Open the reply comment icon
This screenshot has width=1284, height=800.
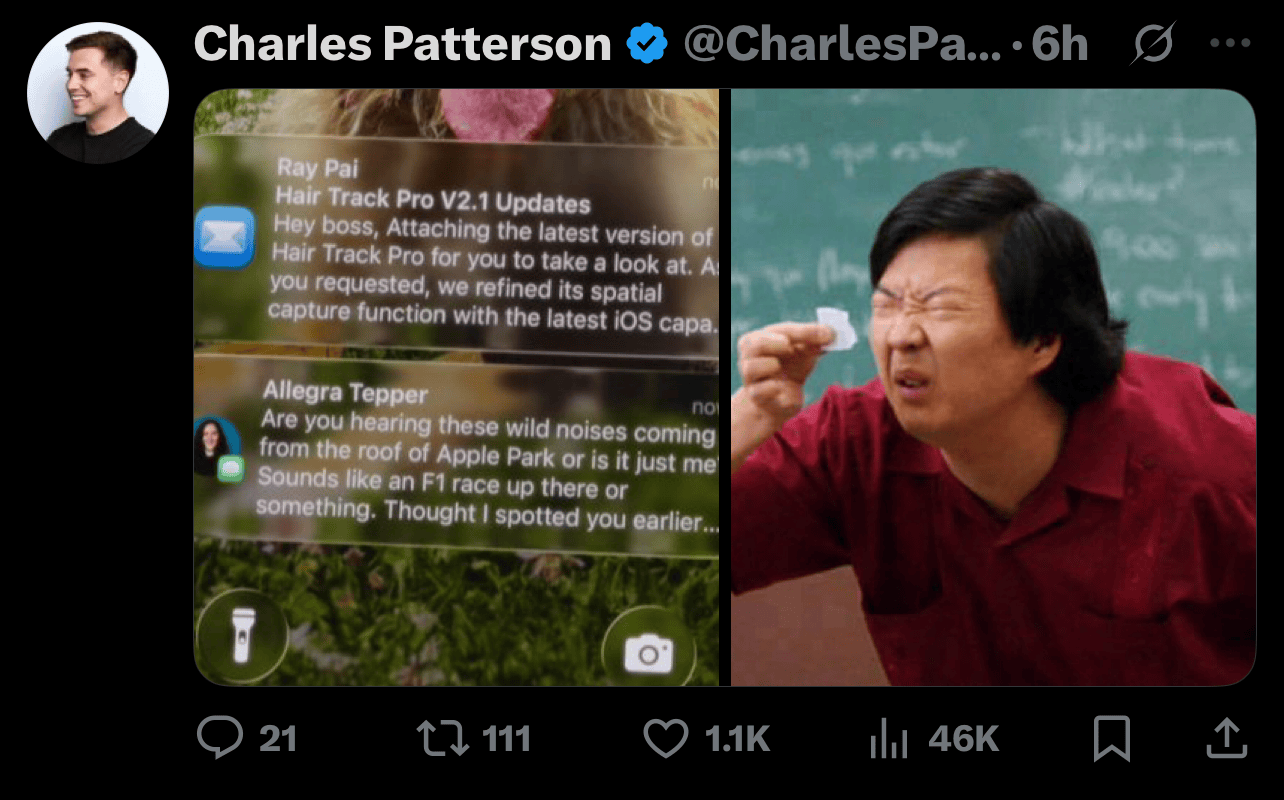[x=220, y=739]
